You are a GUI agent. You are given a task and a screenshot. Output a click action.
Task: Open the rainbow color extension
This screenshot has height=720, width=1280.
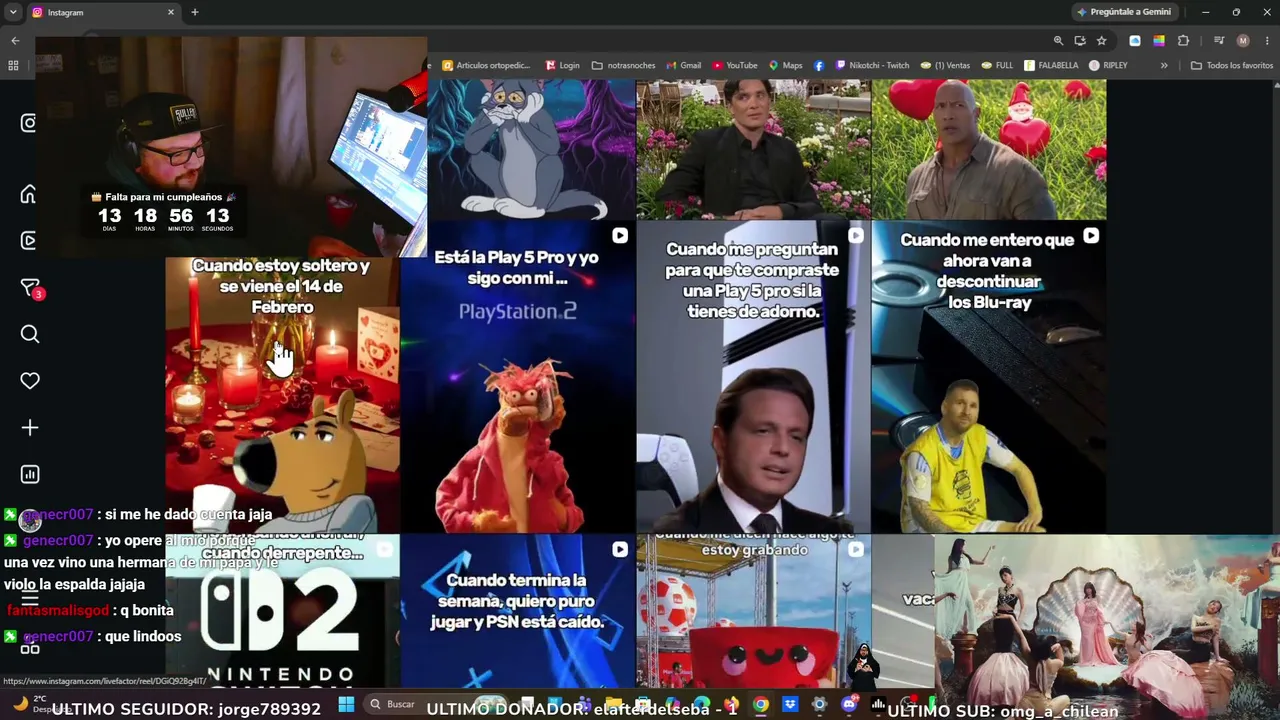(1159, 41)
